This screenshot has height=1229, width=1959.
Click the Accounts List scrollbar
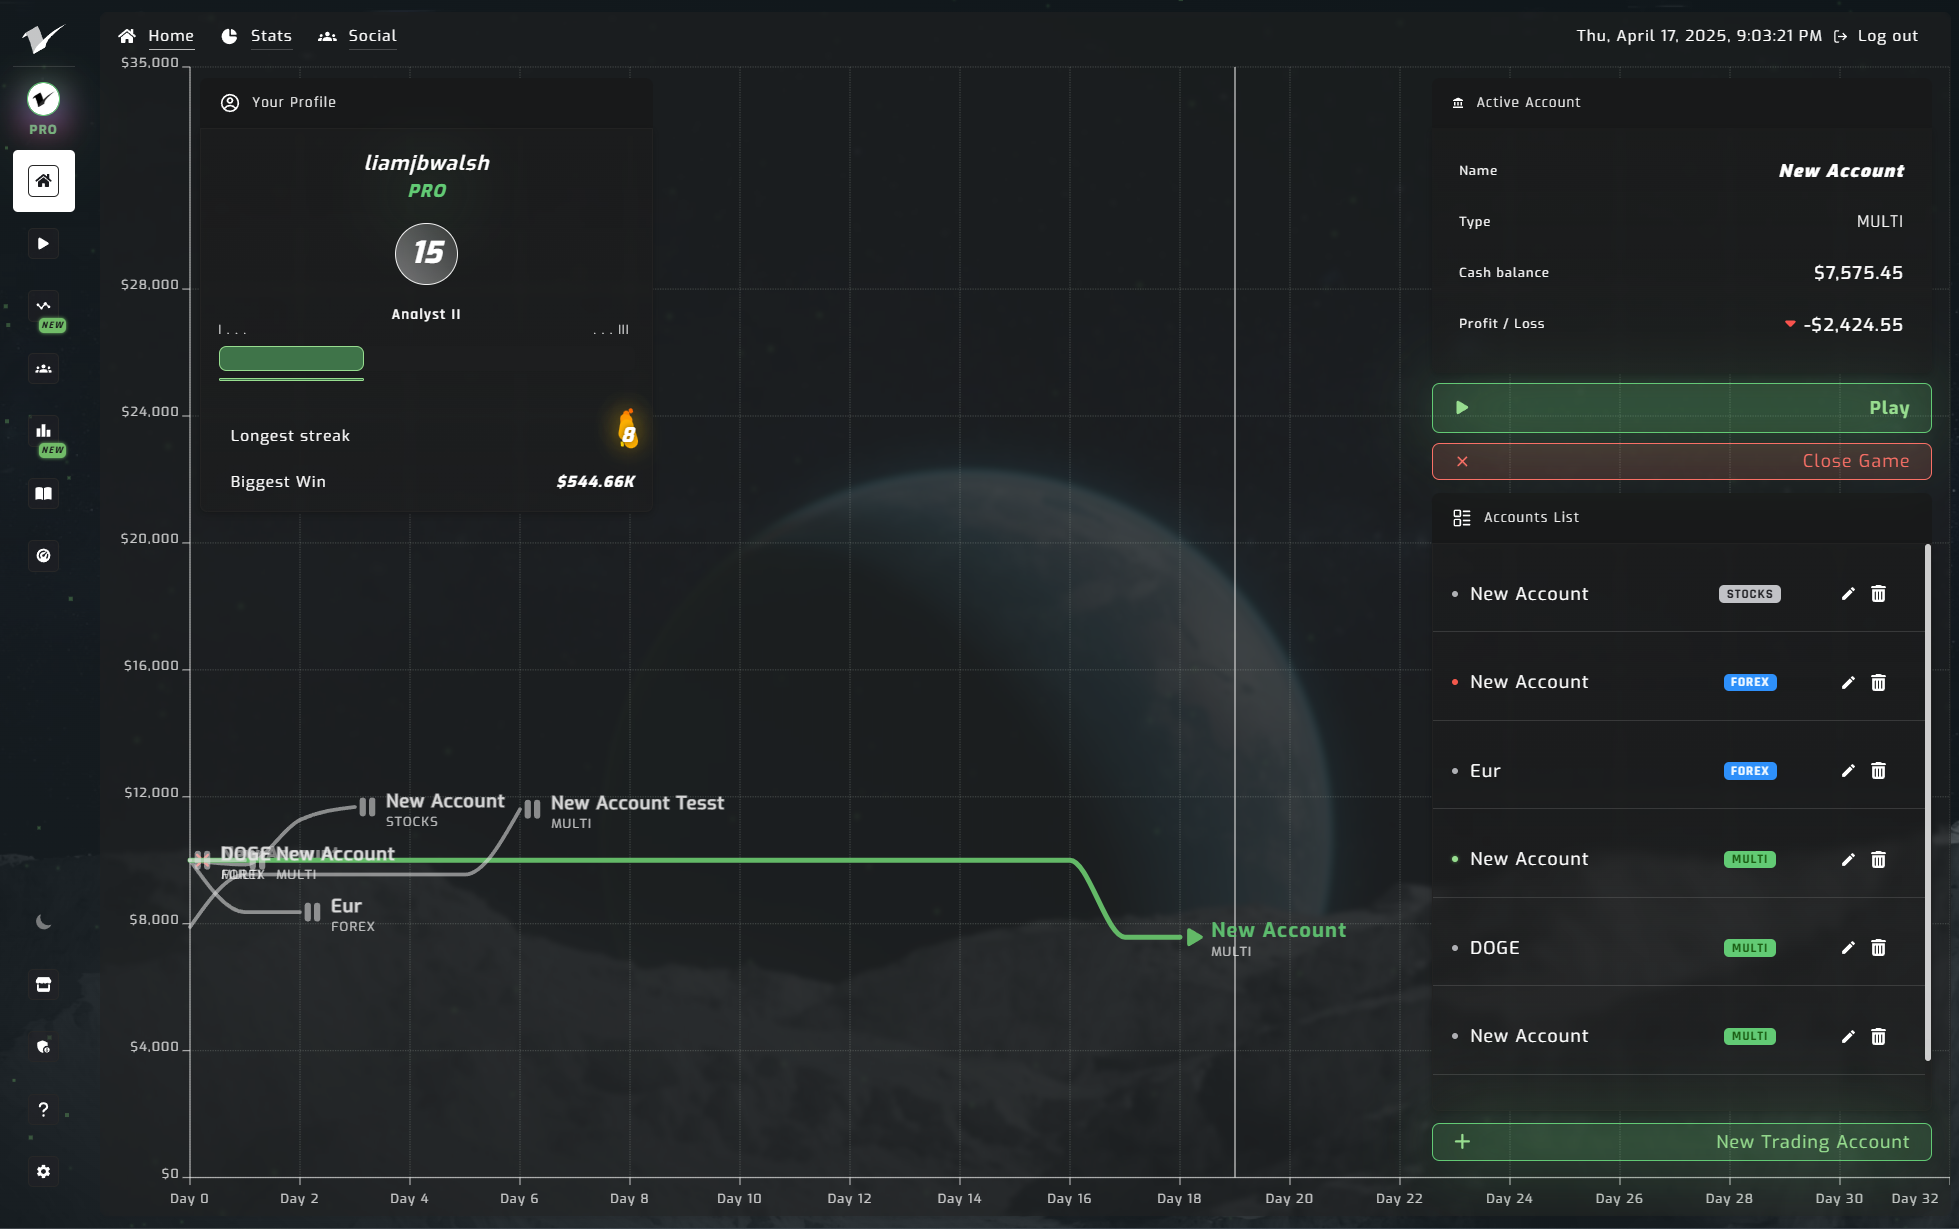[x=1927, y=800]
